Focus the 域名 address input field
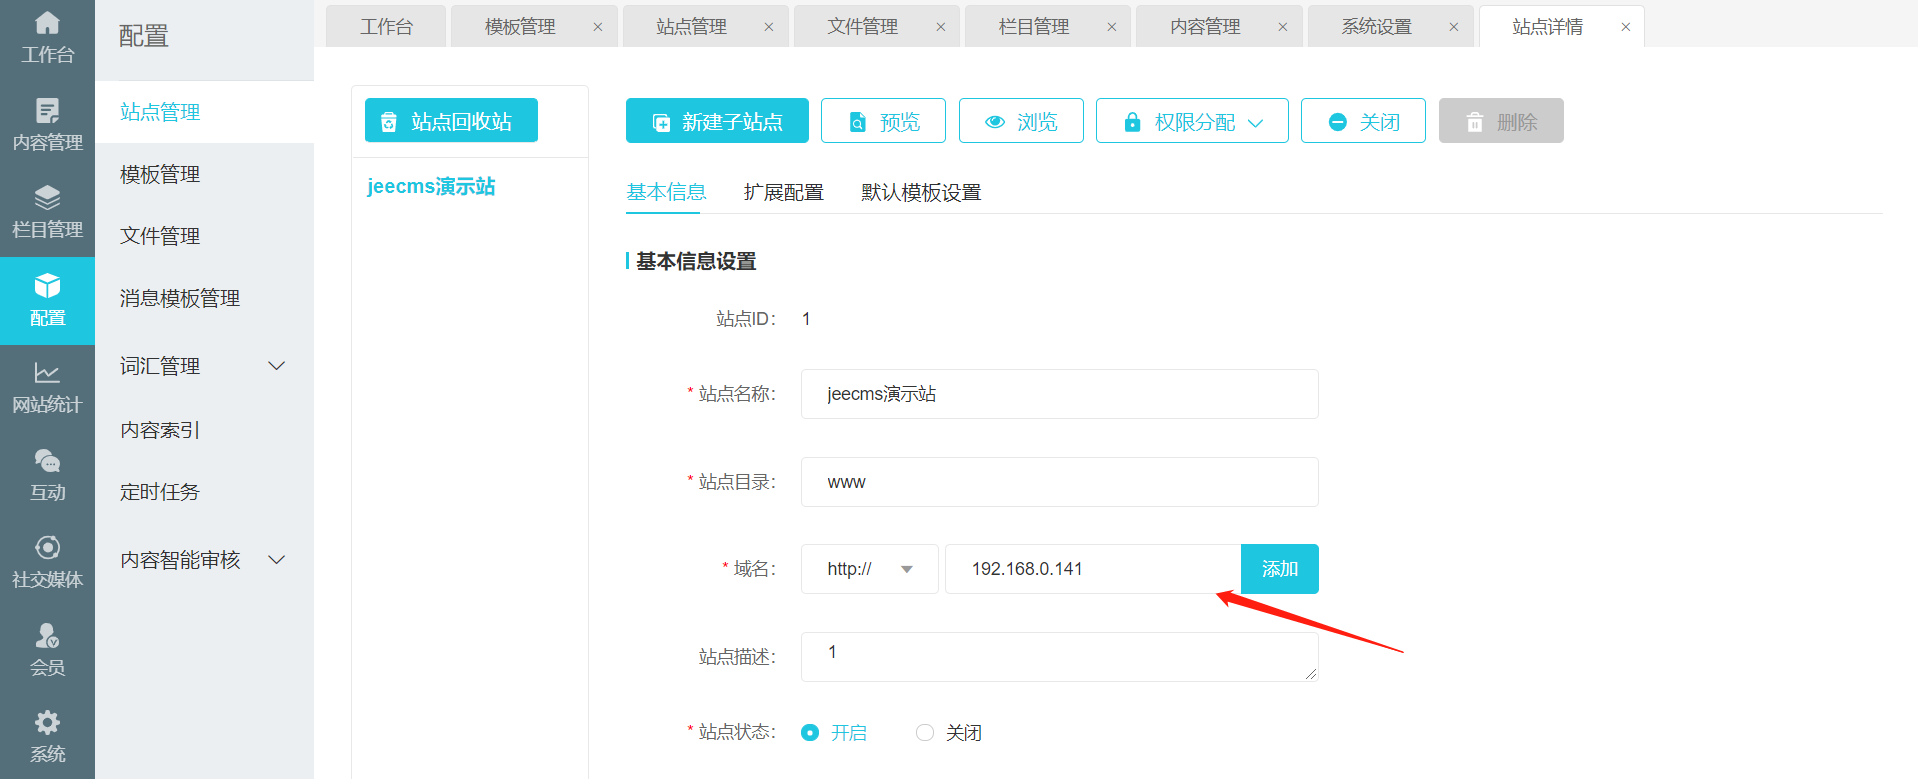Viewport: 1918px width, 779px height. click(x=1093, y=569)
